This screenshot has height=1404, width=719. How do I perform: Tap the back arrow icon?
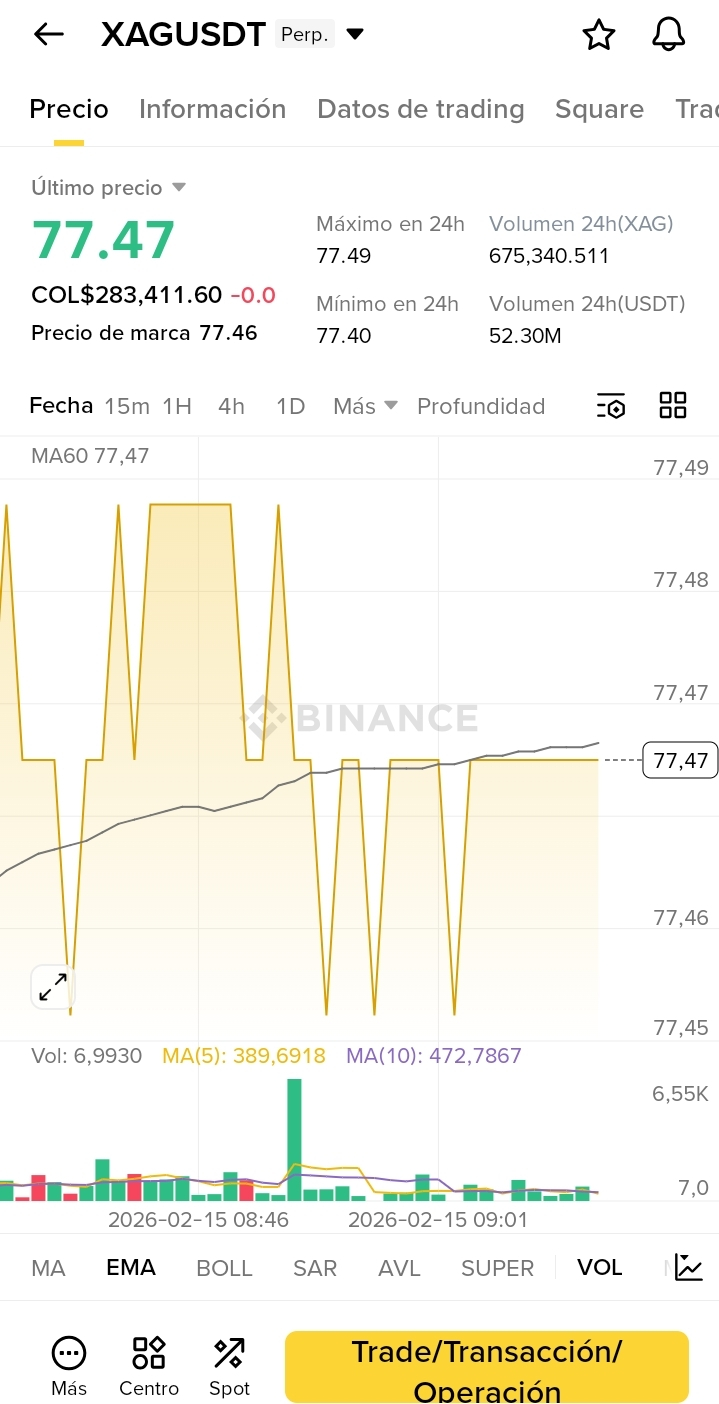48,35
